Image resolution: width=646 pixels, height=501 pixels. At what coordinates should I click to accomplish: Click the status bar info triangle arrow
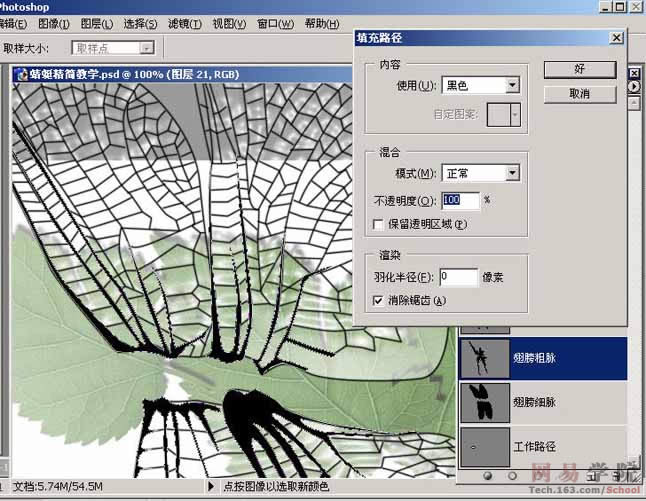pos(211,487)
